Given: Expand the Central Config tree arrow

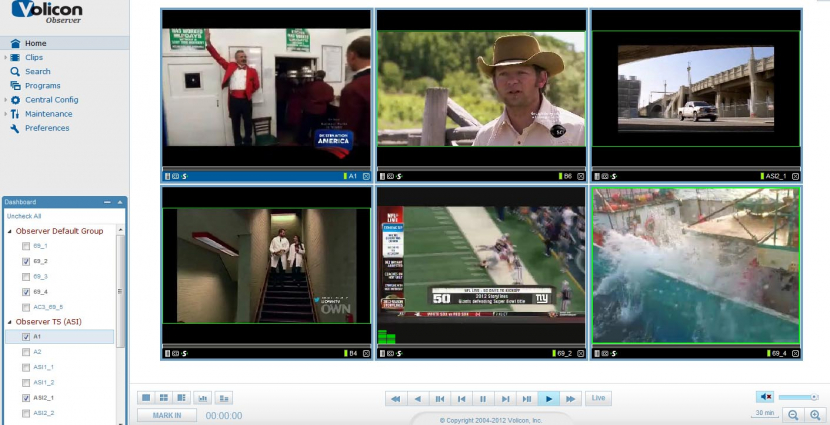Looking at the screenshot, I should tap(5, 100).
